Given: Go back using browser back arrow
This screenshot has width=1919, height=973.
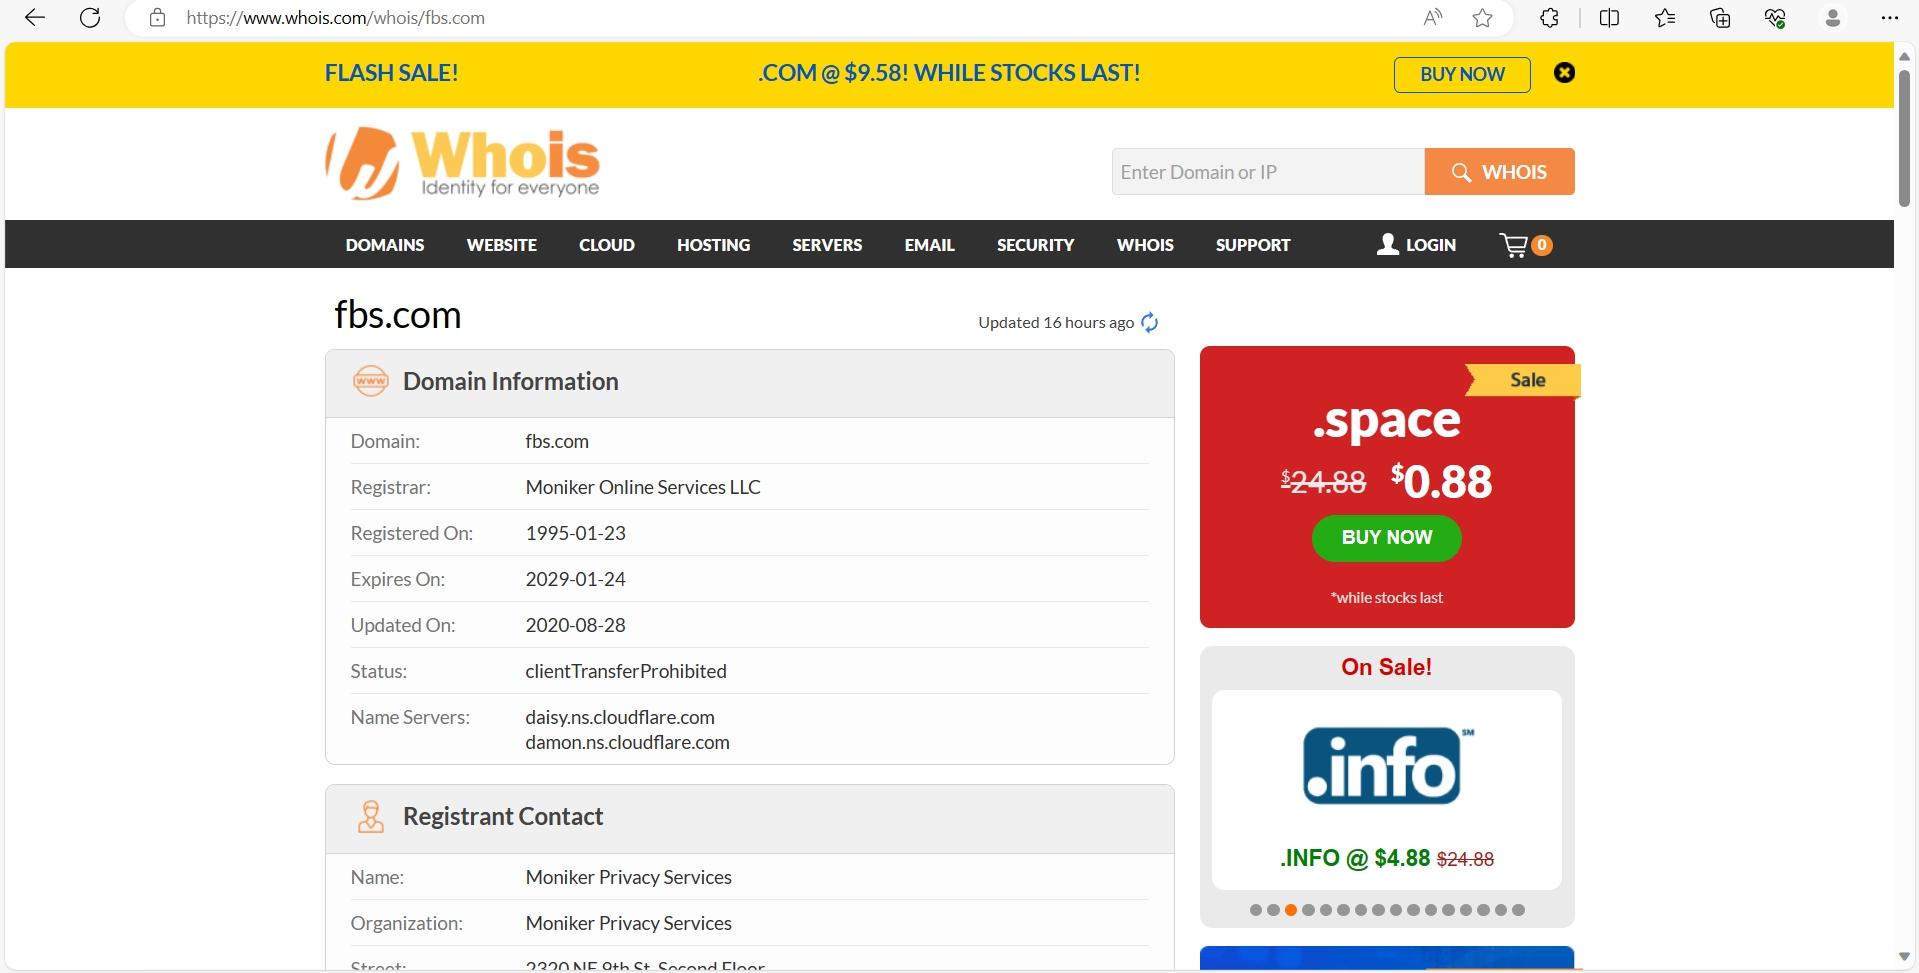Looking at the screenshot, I should (x=35, y=18).
